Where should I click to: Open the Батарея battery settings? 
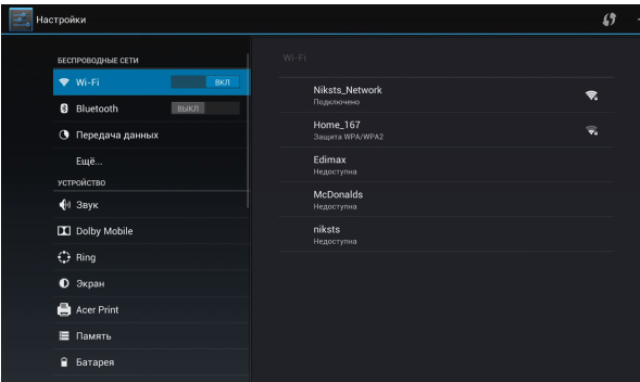coord(151,362)
